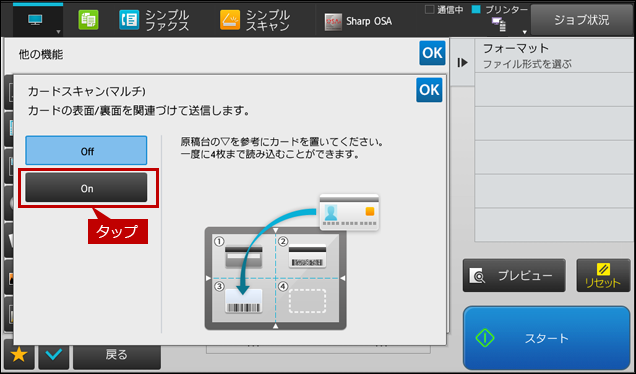Start scanning with スタート button
This screenshot has width=636, height=374.
pos(546,338)
